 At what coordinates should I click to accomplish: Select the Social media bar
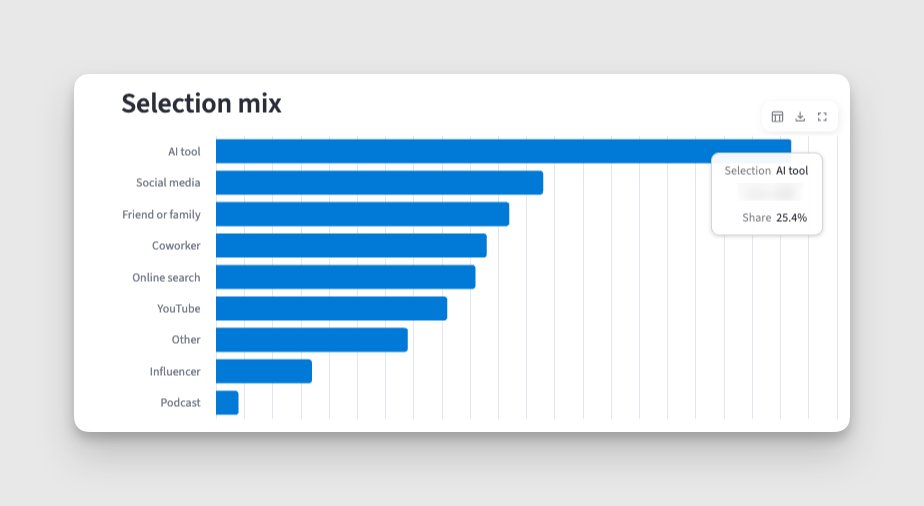point(380,183)
